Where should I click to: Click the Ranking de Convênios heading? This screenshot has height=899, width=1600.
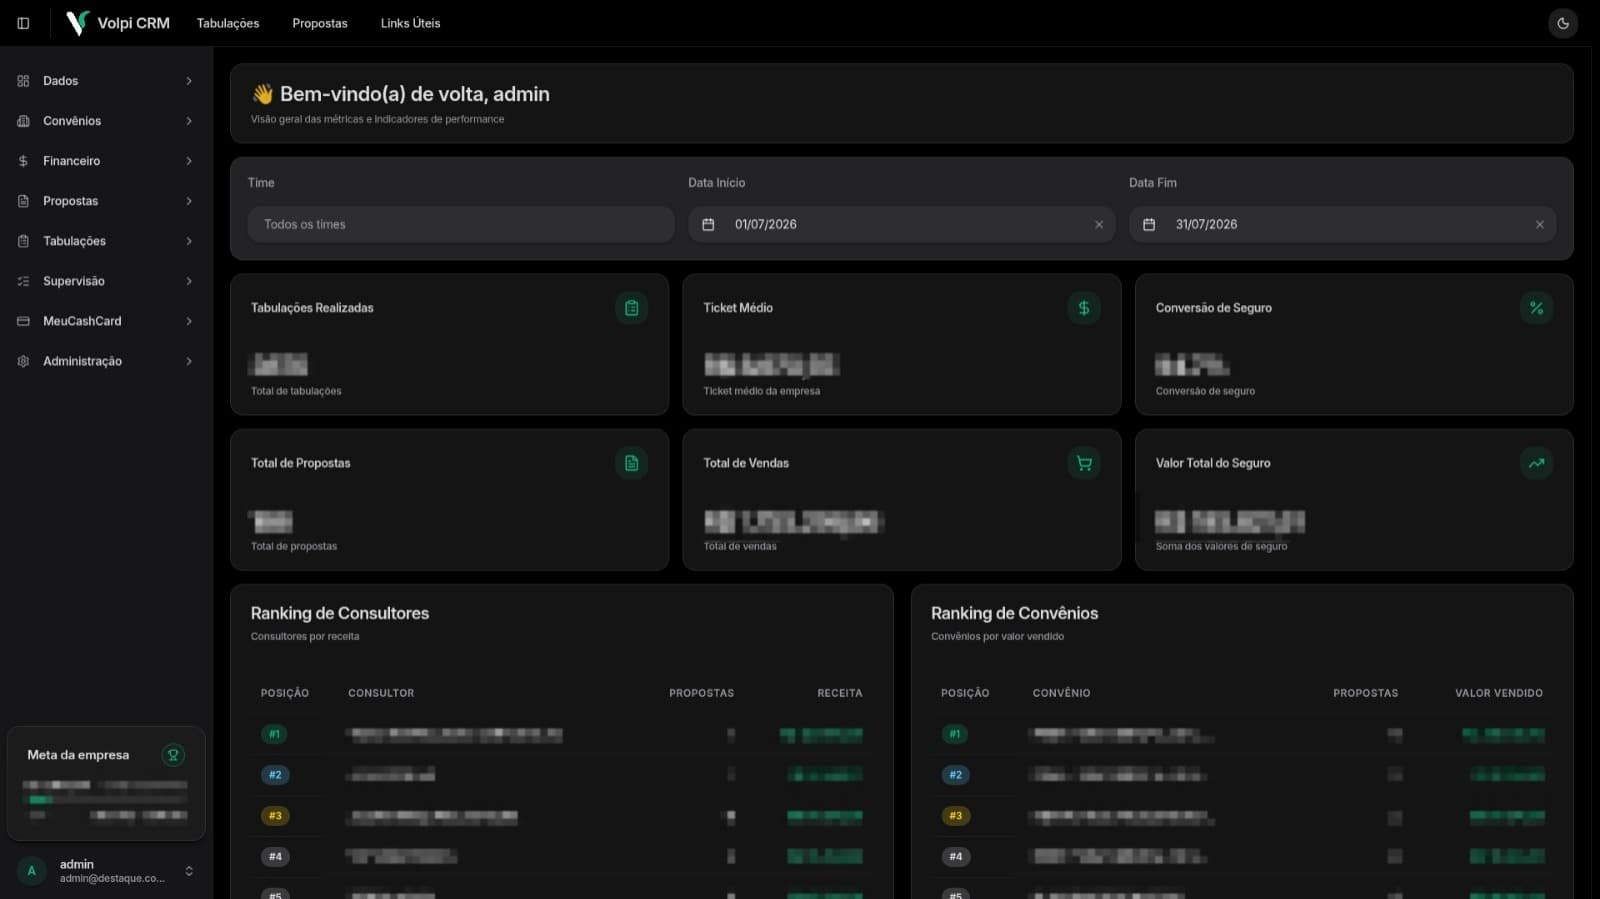[1014, 613]
